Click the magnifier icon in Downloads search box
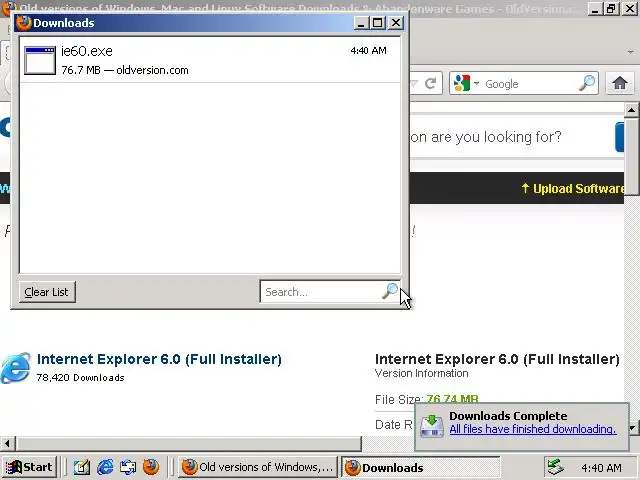 (x=390, y=291)
